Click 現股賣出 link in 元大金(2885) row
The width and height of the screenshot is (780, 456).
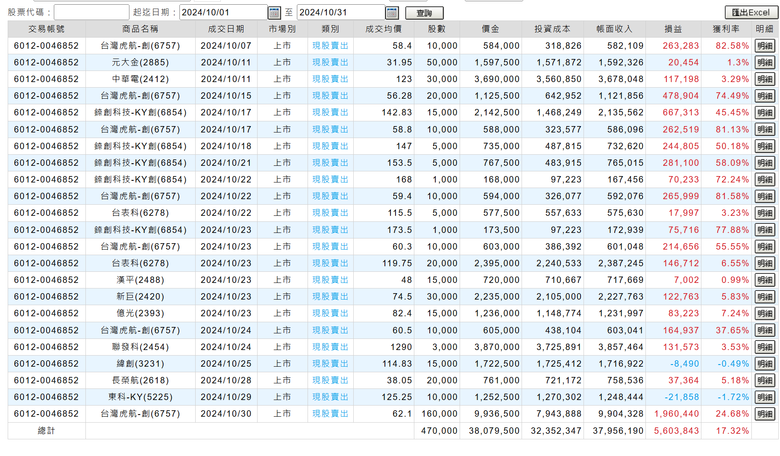tap(330, 63)
